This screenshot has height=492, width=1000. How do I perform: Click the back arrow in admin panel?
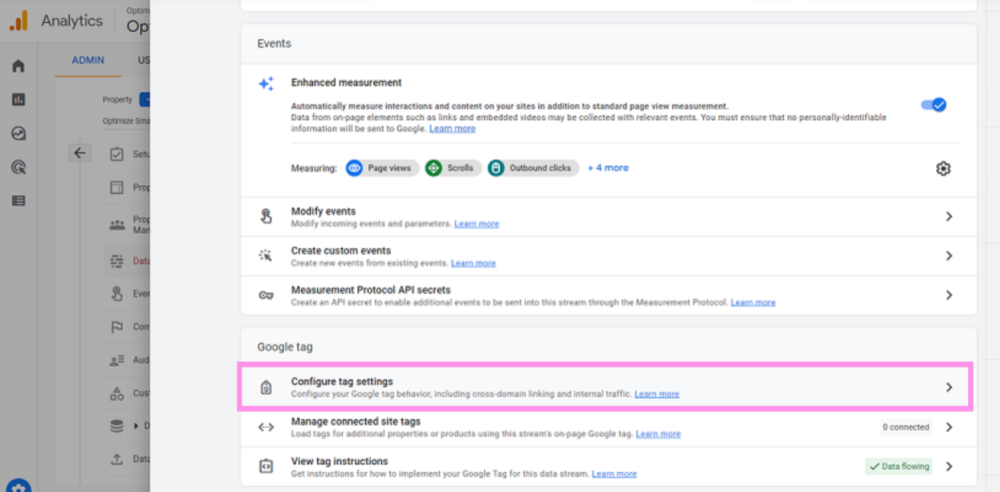(x=81, y=153)
